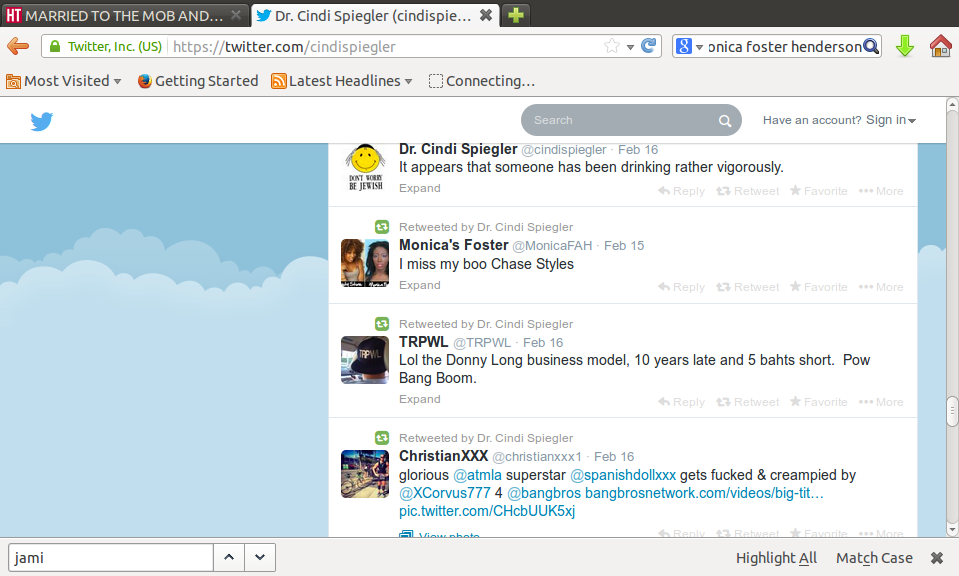This screenshot has width=959, height=576.
Task: Open the @MonicaFAH handle link
Action: pos(552,246)
